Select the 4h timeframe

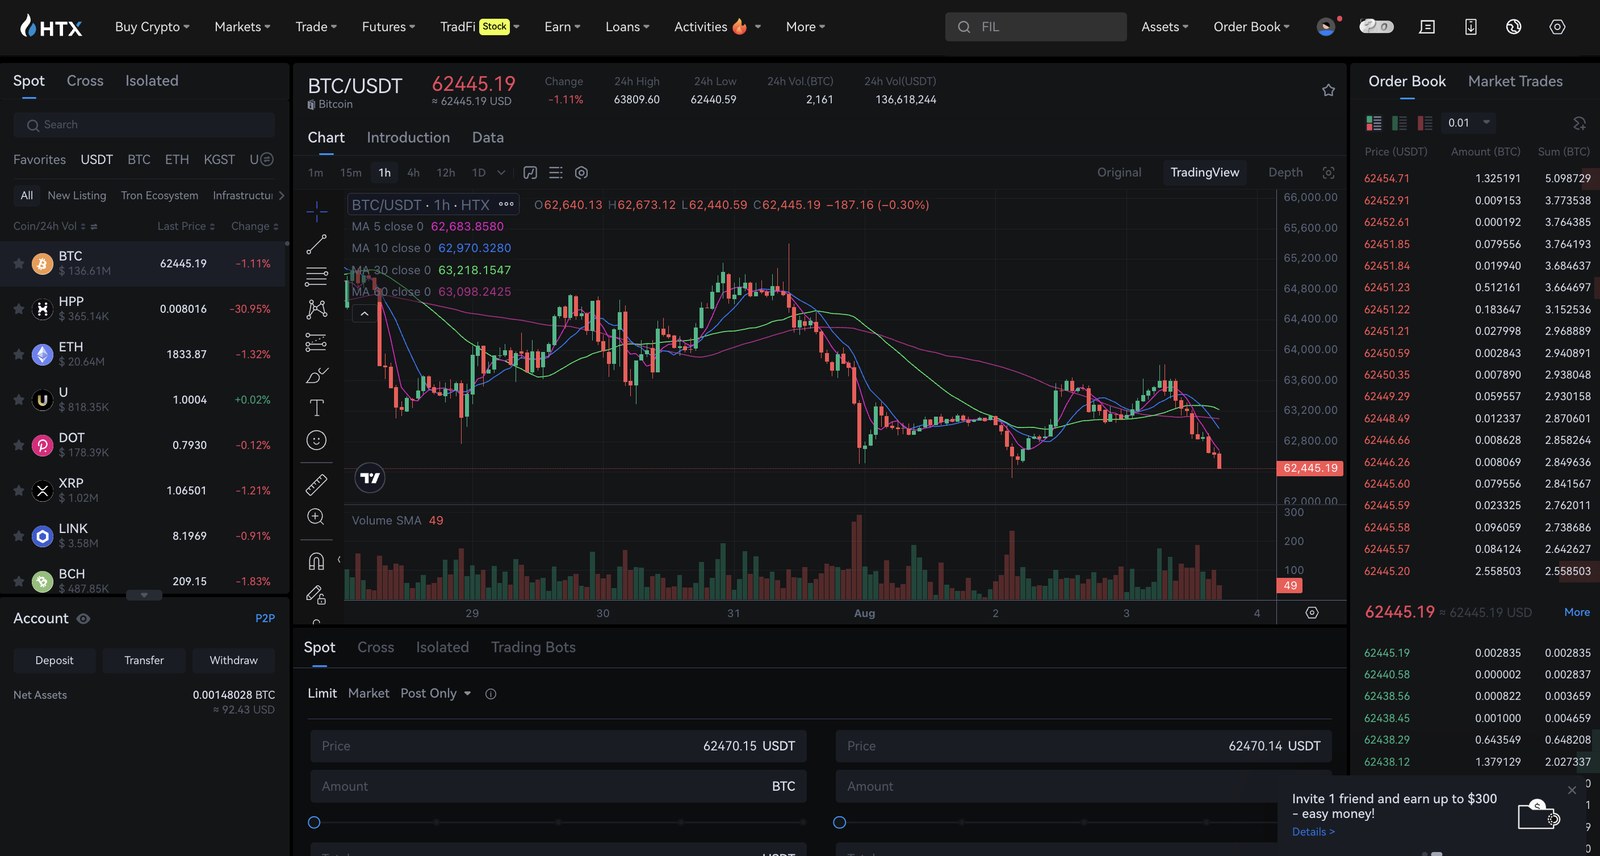pyautogui.click(x=413, y=173)
